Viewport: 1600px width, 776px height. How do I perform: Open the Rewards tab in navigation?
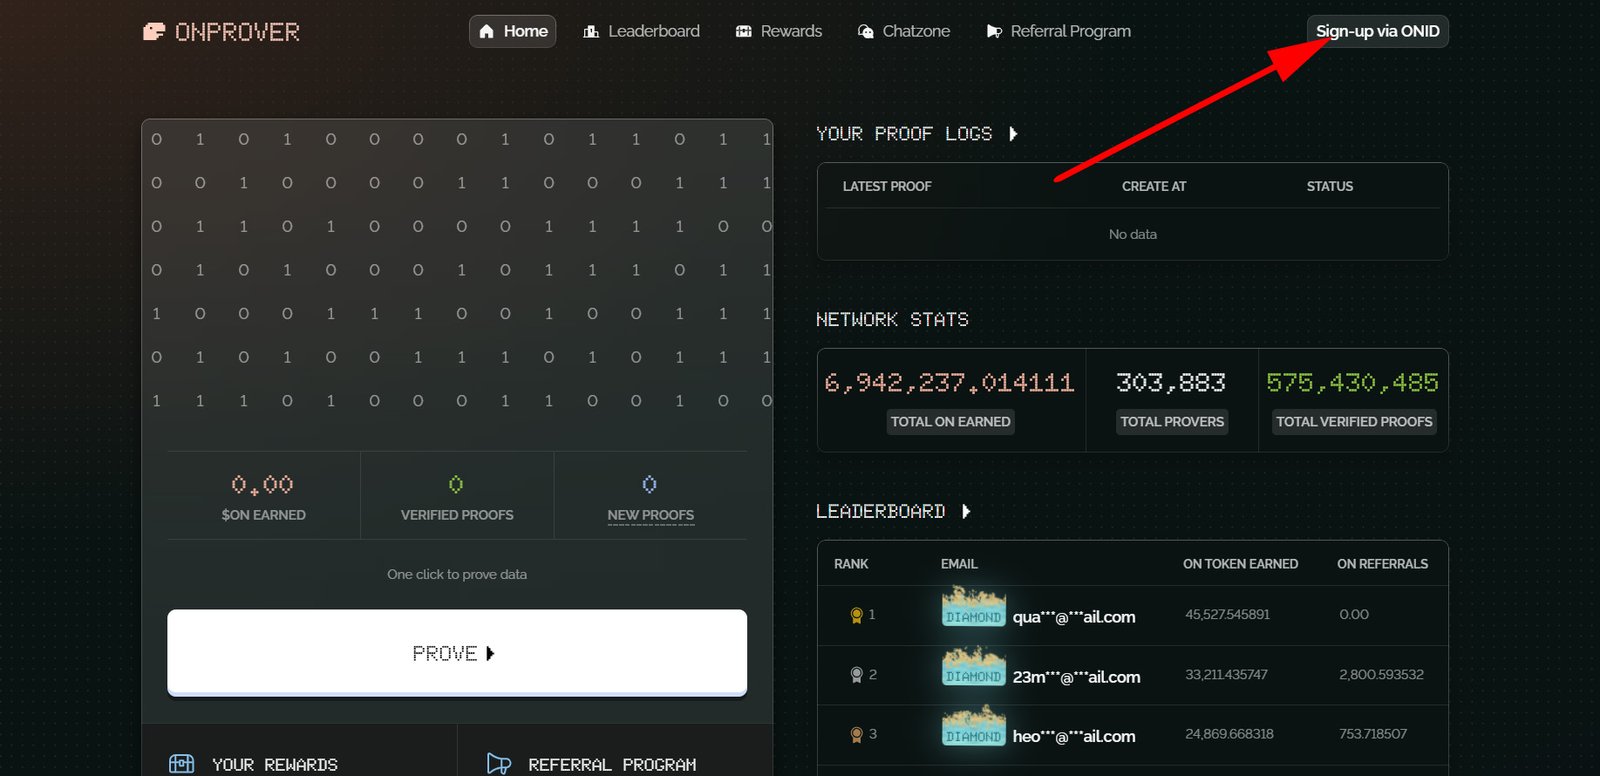(x=790, y=32)
